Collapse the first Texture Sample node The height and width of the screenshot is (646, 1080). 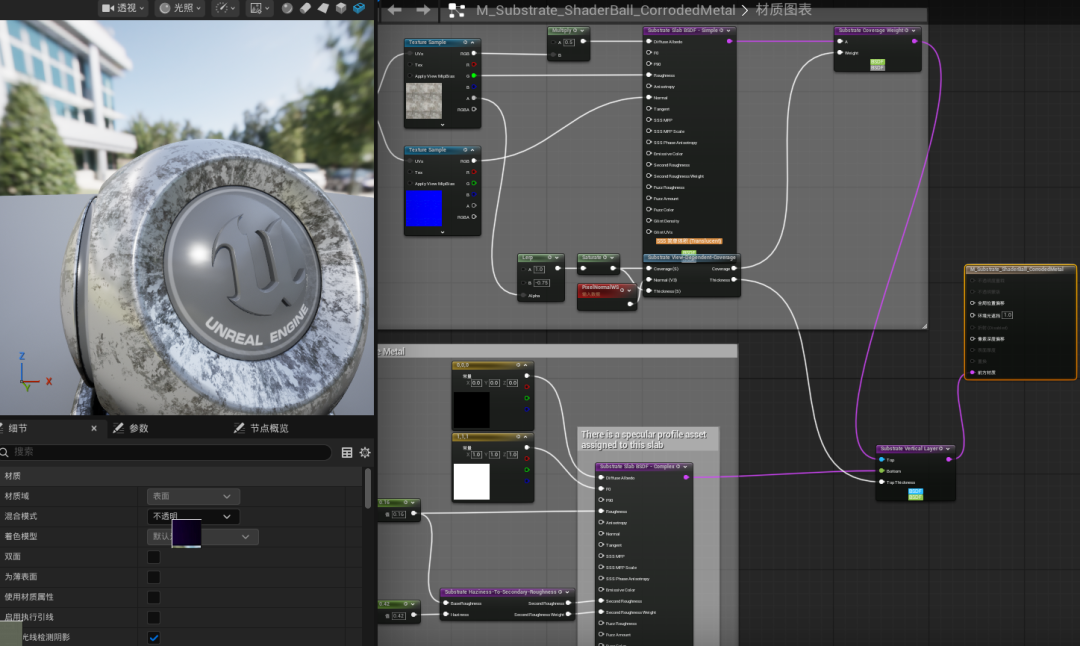(x=472, y=42)
